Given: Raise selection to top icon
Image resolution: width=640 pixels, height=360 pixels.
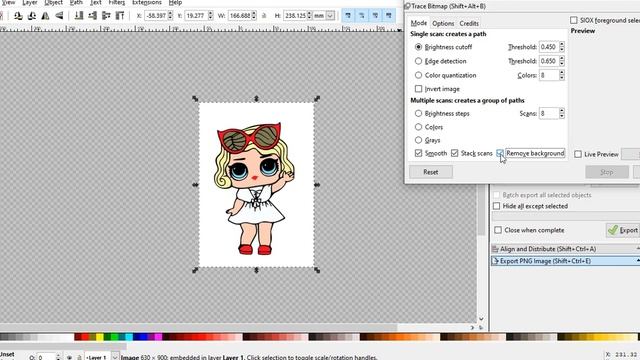Looking at the screenshot, I should (x=120, y=16).
